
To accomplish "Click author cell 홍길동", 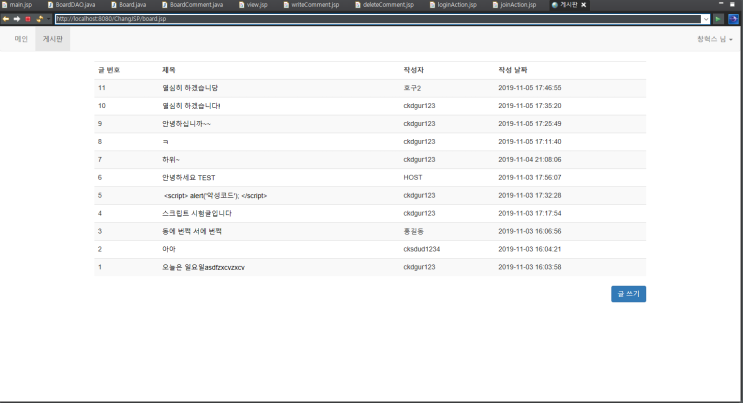I will [414, 231].
